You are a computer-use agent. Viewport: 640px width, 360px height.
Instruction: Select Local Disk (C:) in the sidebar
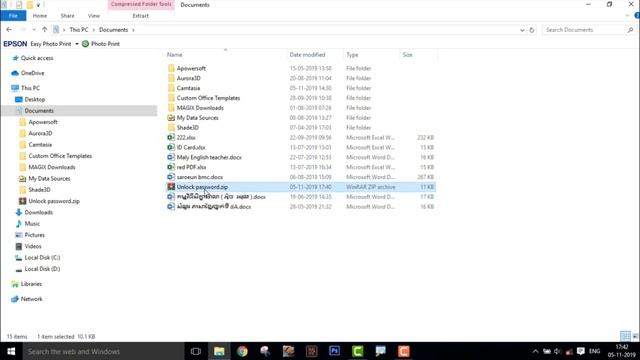point(38,258)
